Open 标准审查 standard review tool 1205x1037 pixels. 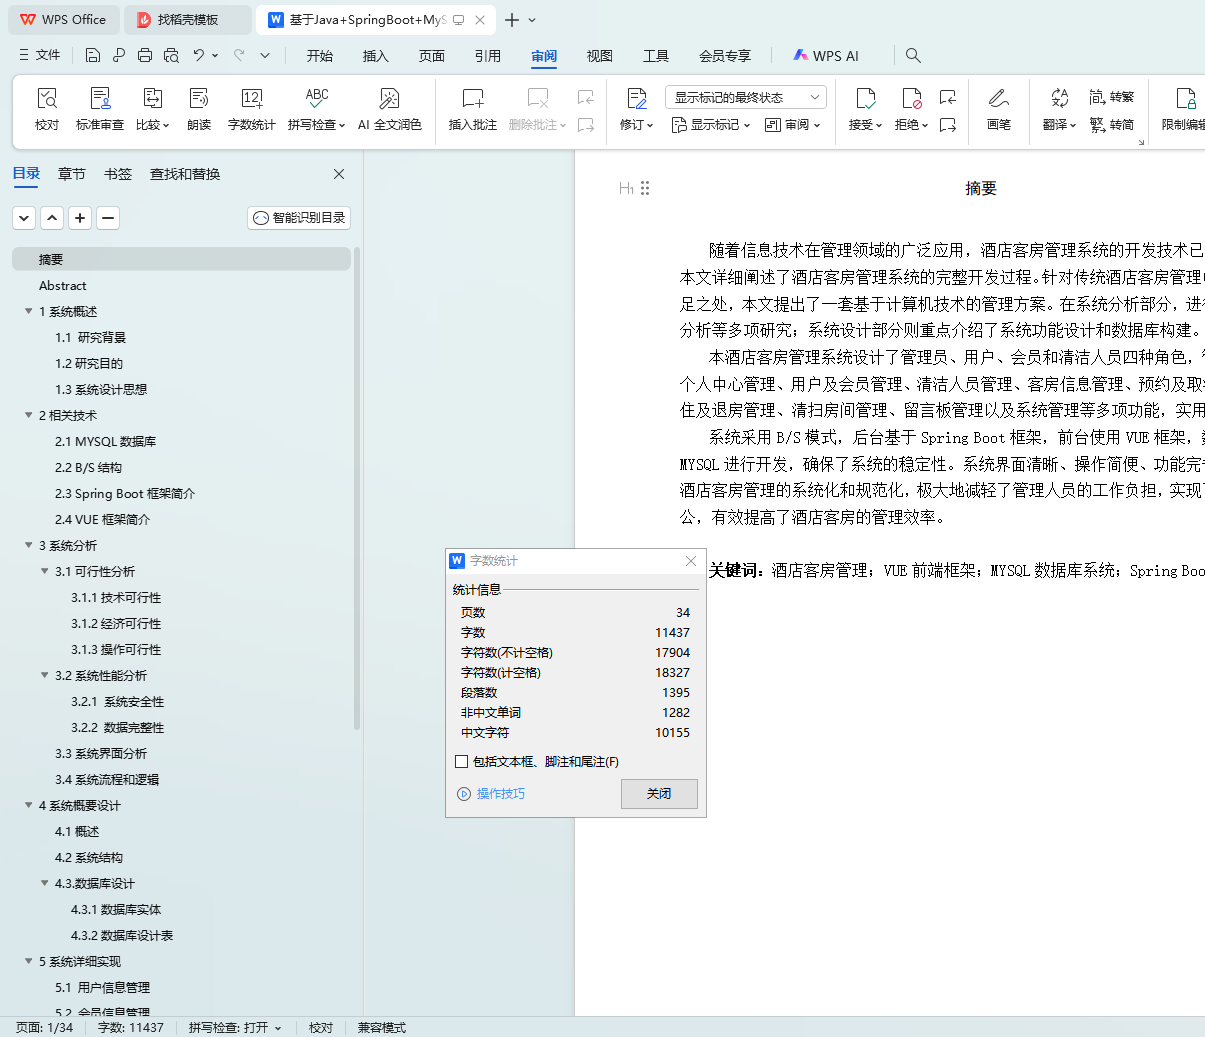(100, 109)
